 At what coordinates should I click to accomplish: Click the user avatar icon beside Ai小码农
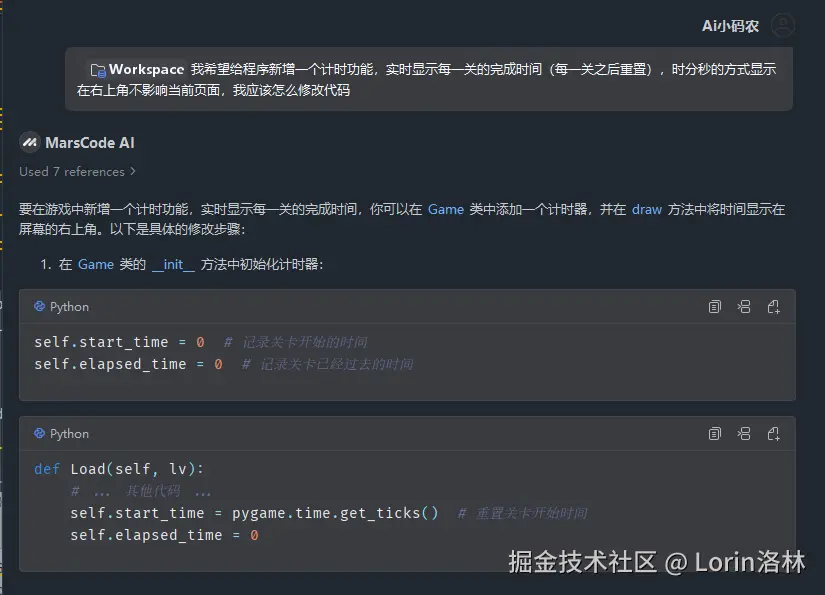tap(783, 25)
